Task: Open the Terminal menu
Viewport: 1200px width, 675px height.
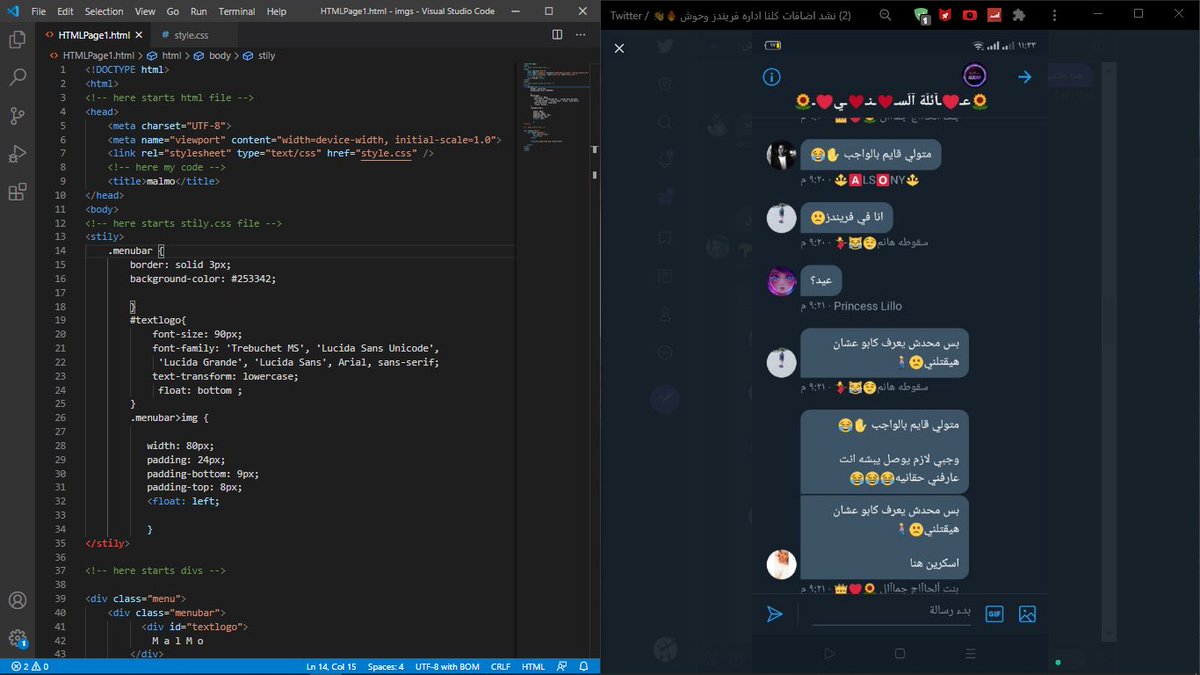Action: click(x=237, y=11)
